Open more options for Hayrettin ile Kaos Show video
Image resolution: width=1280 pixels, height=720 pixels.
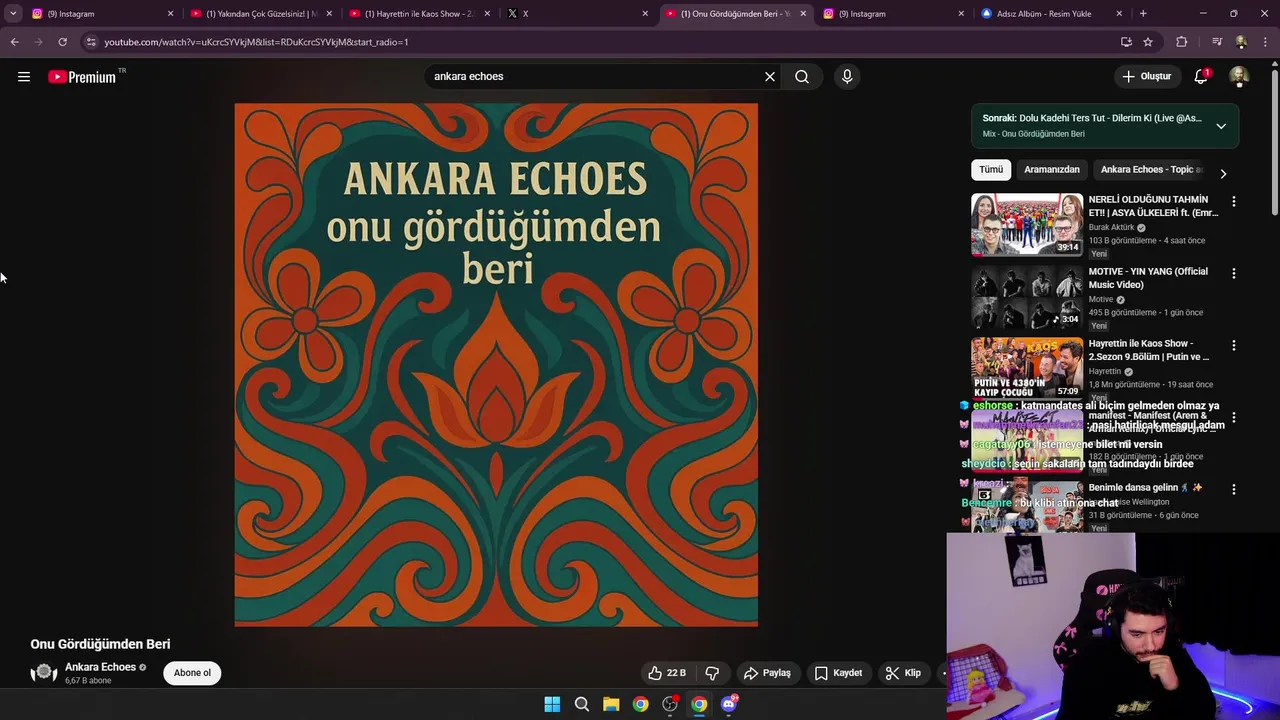(1234, 345)
